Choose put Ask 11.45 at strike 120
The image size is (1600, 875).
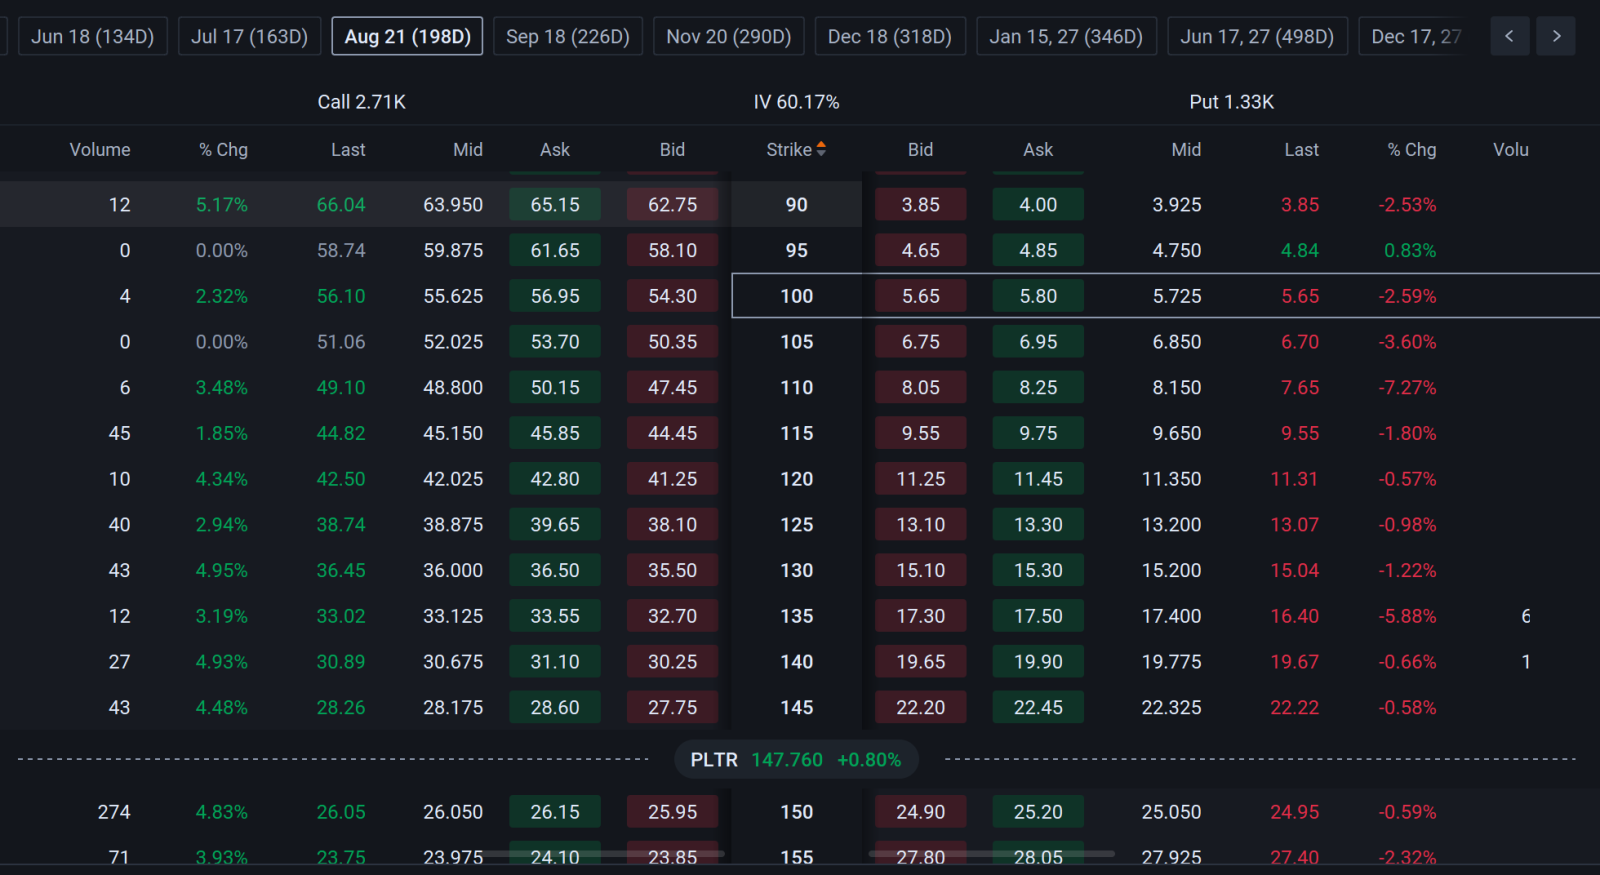point(1038,479)
